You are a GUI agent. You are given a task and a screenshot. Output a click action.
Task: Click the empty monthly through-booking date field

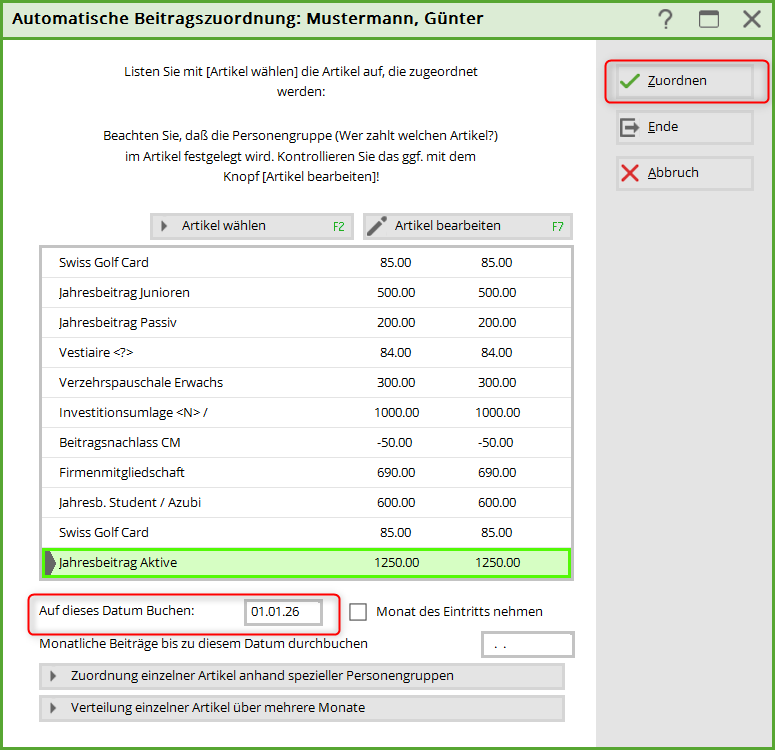tap(527, 645)
